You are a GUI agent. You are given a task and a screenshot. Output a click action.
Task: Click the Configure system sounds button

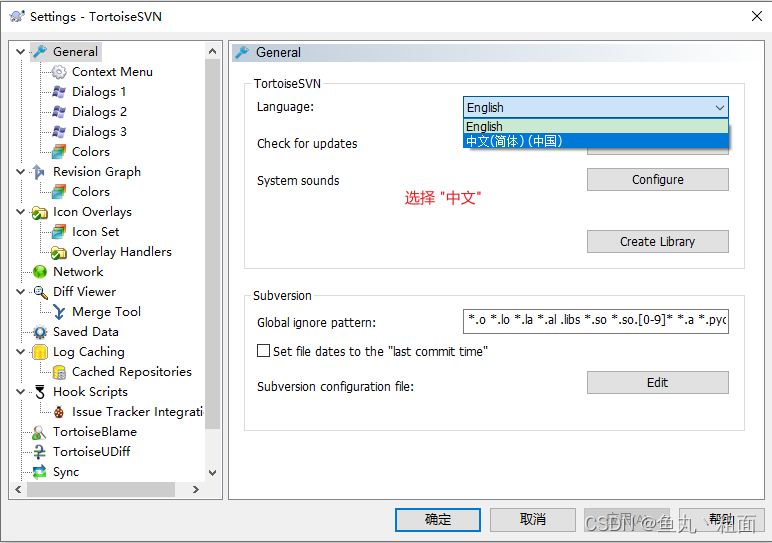click(657, 180)
